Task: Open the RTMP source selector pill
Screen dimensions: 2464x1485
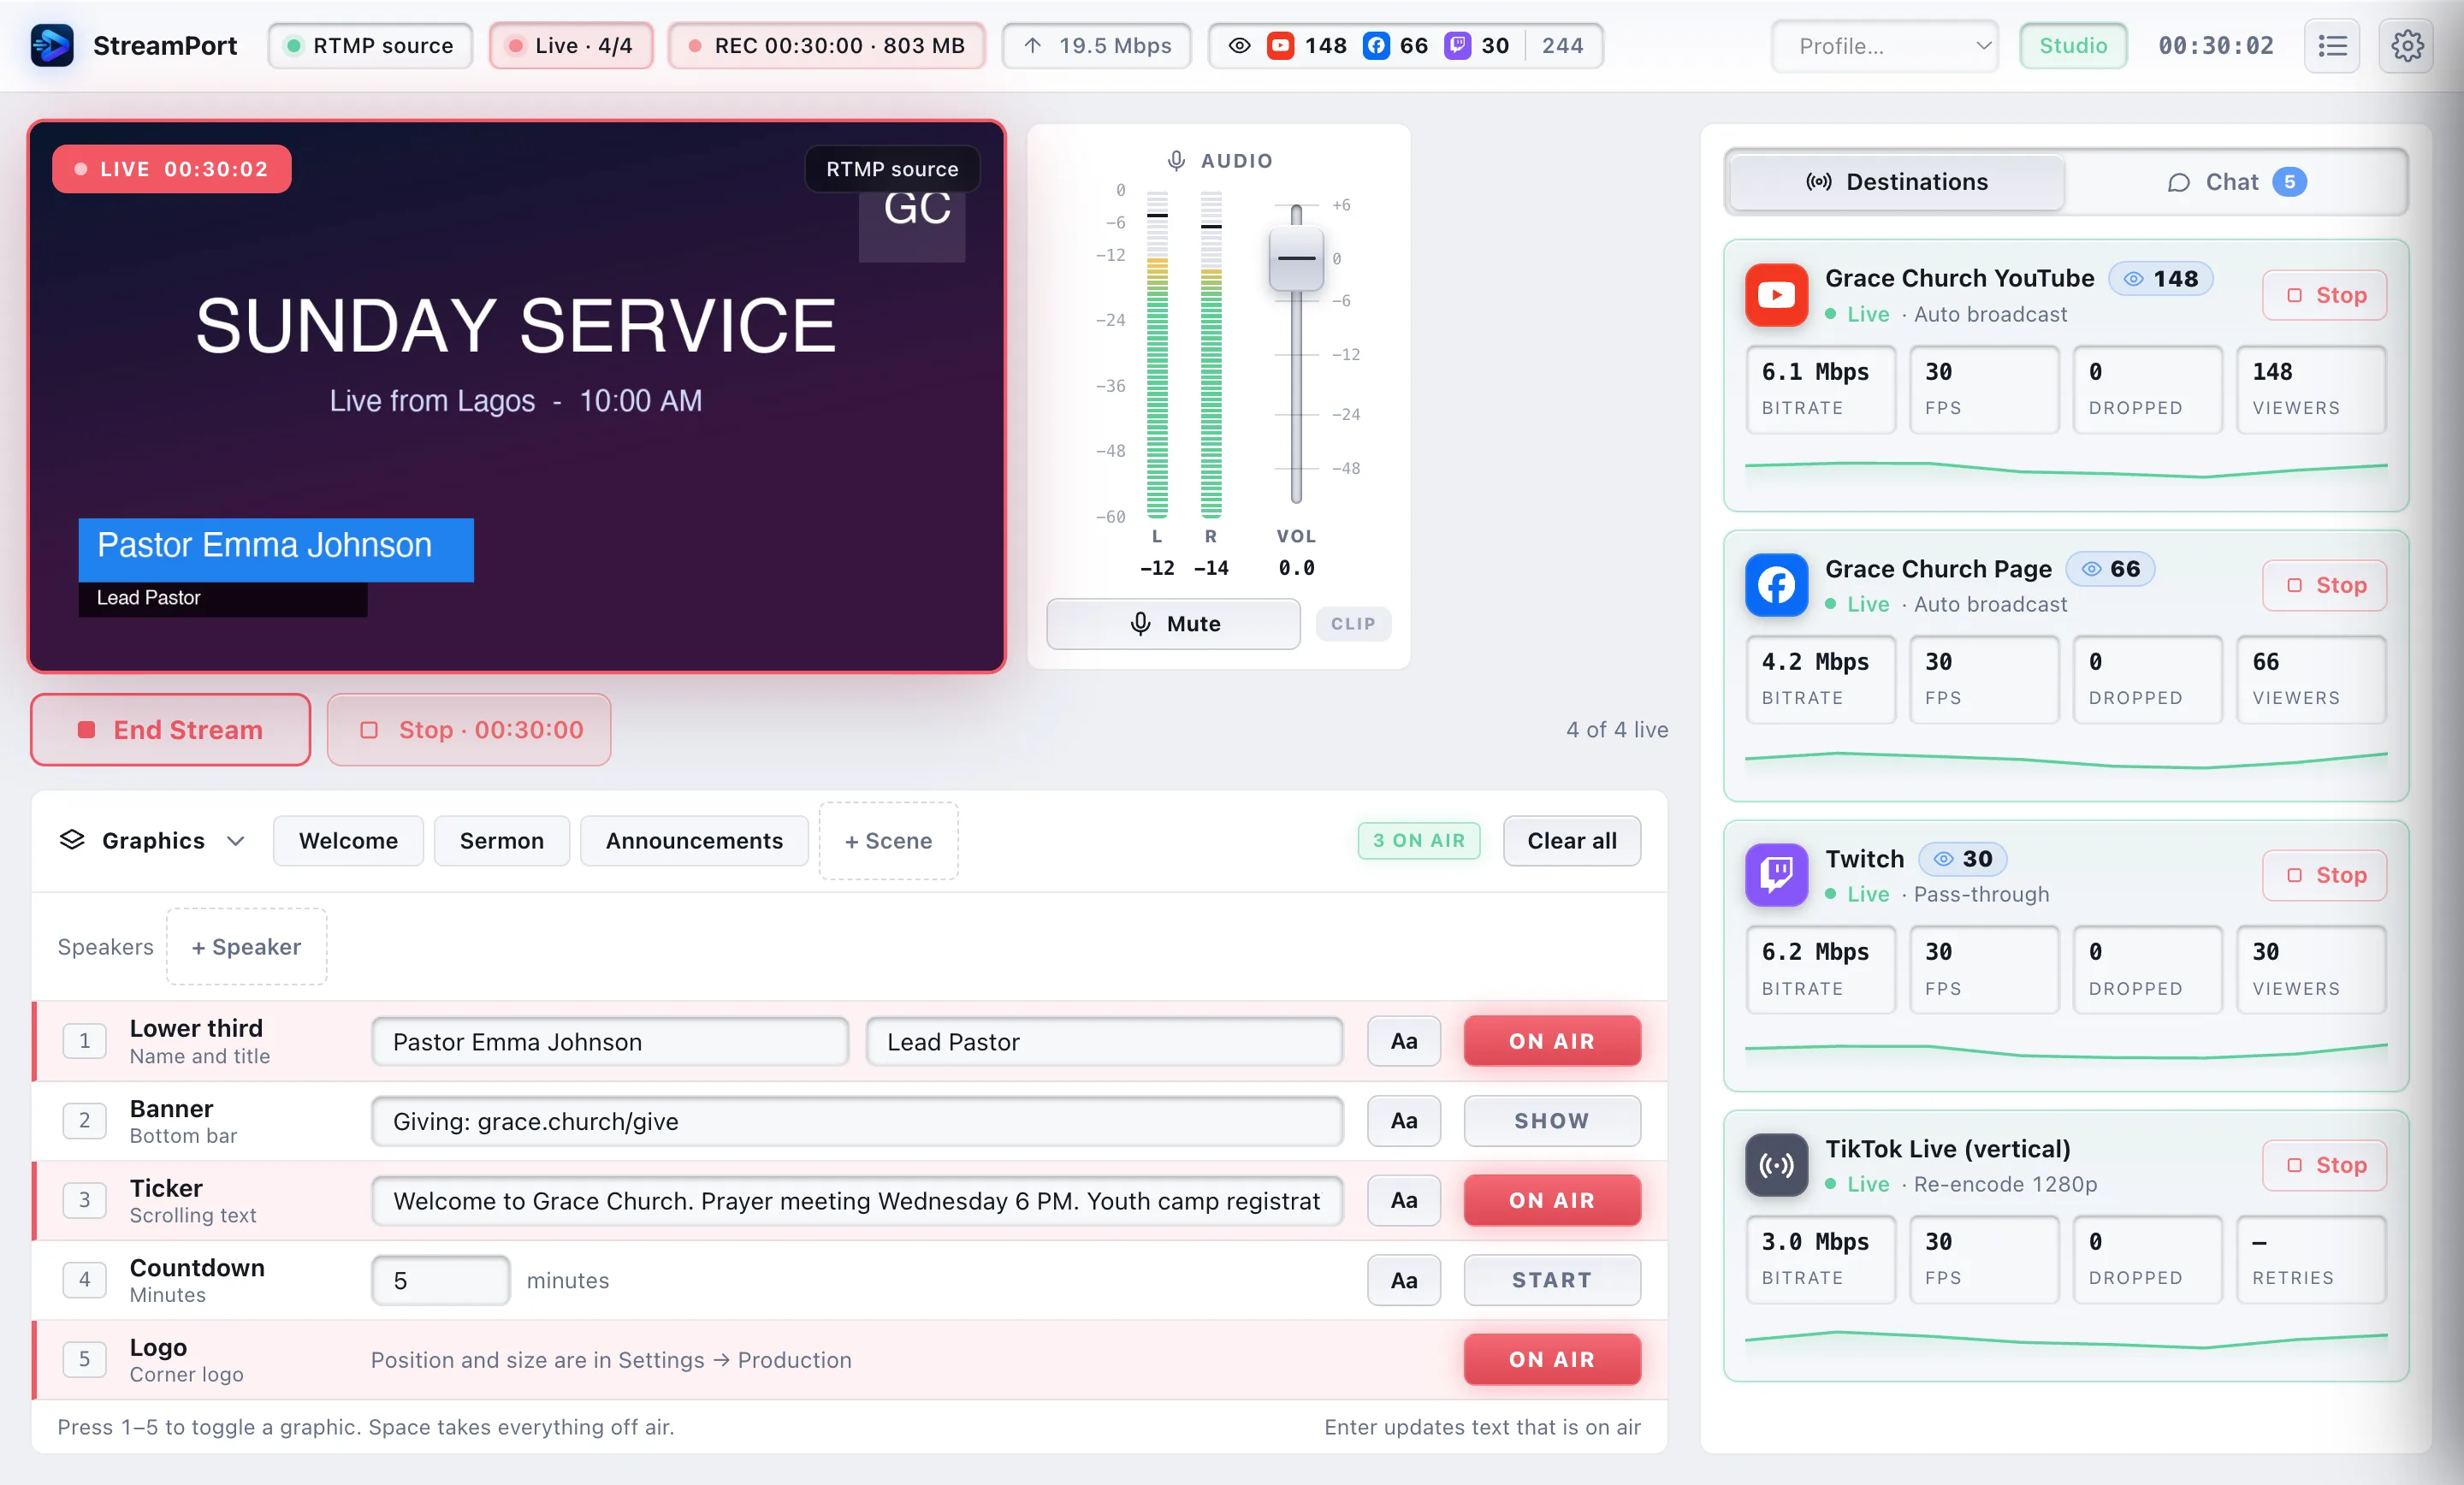Action: pyautogui.click(x=370, y=46)
